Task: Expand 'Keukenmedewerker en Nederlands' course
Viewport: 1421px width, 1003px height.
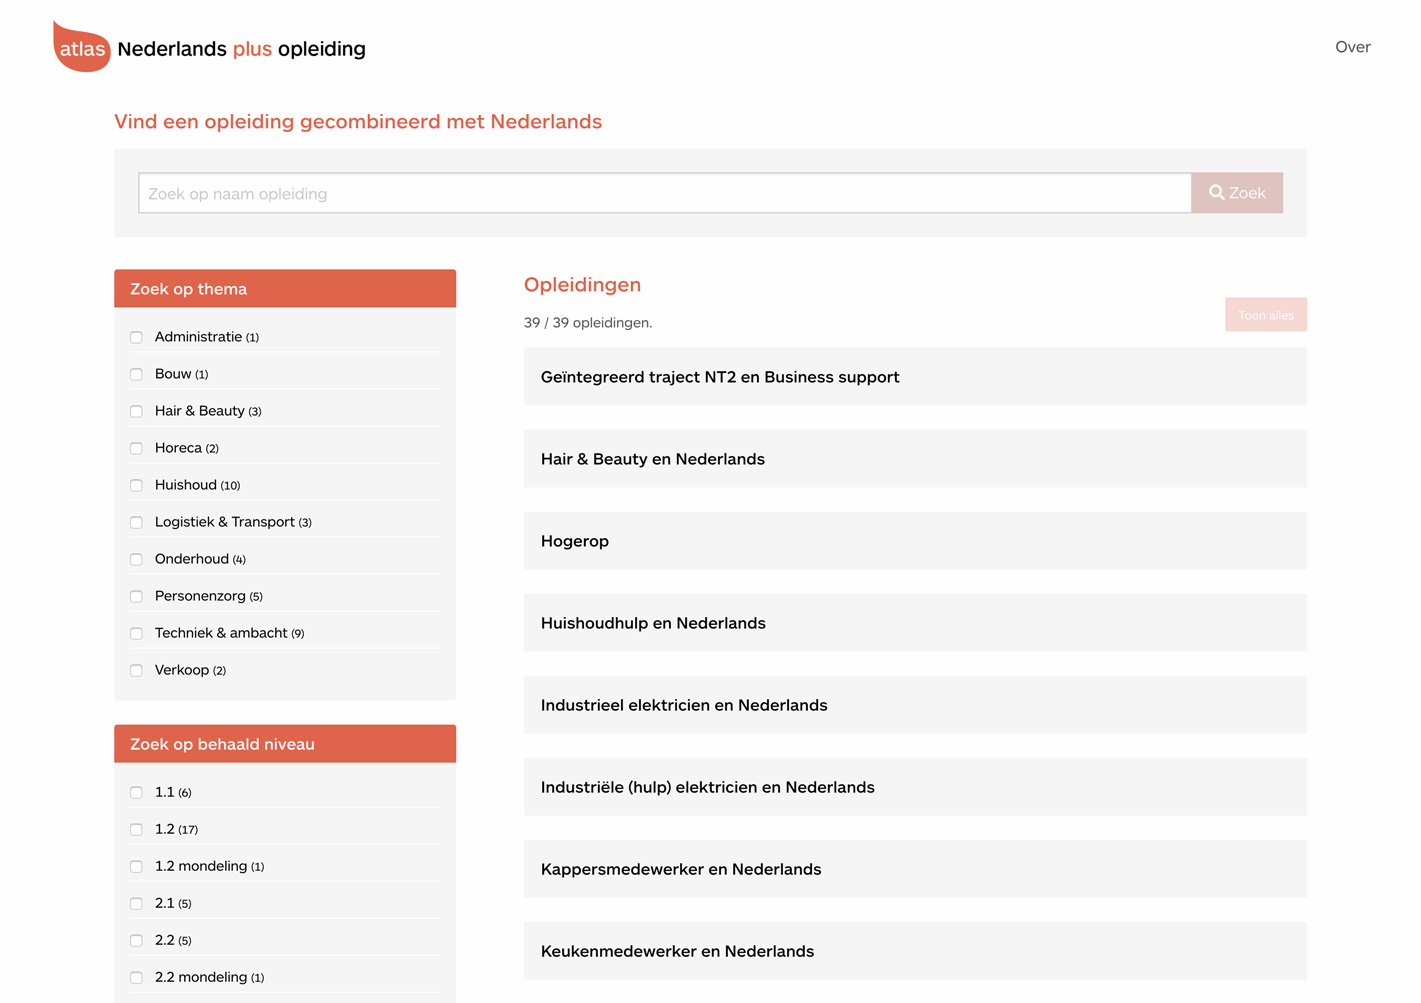Action: [915, 951]
